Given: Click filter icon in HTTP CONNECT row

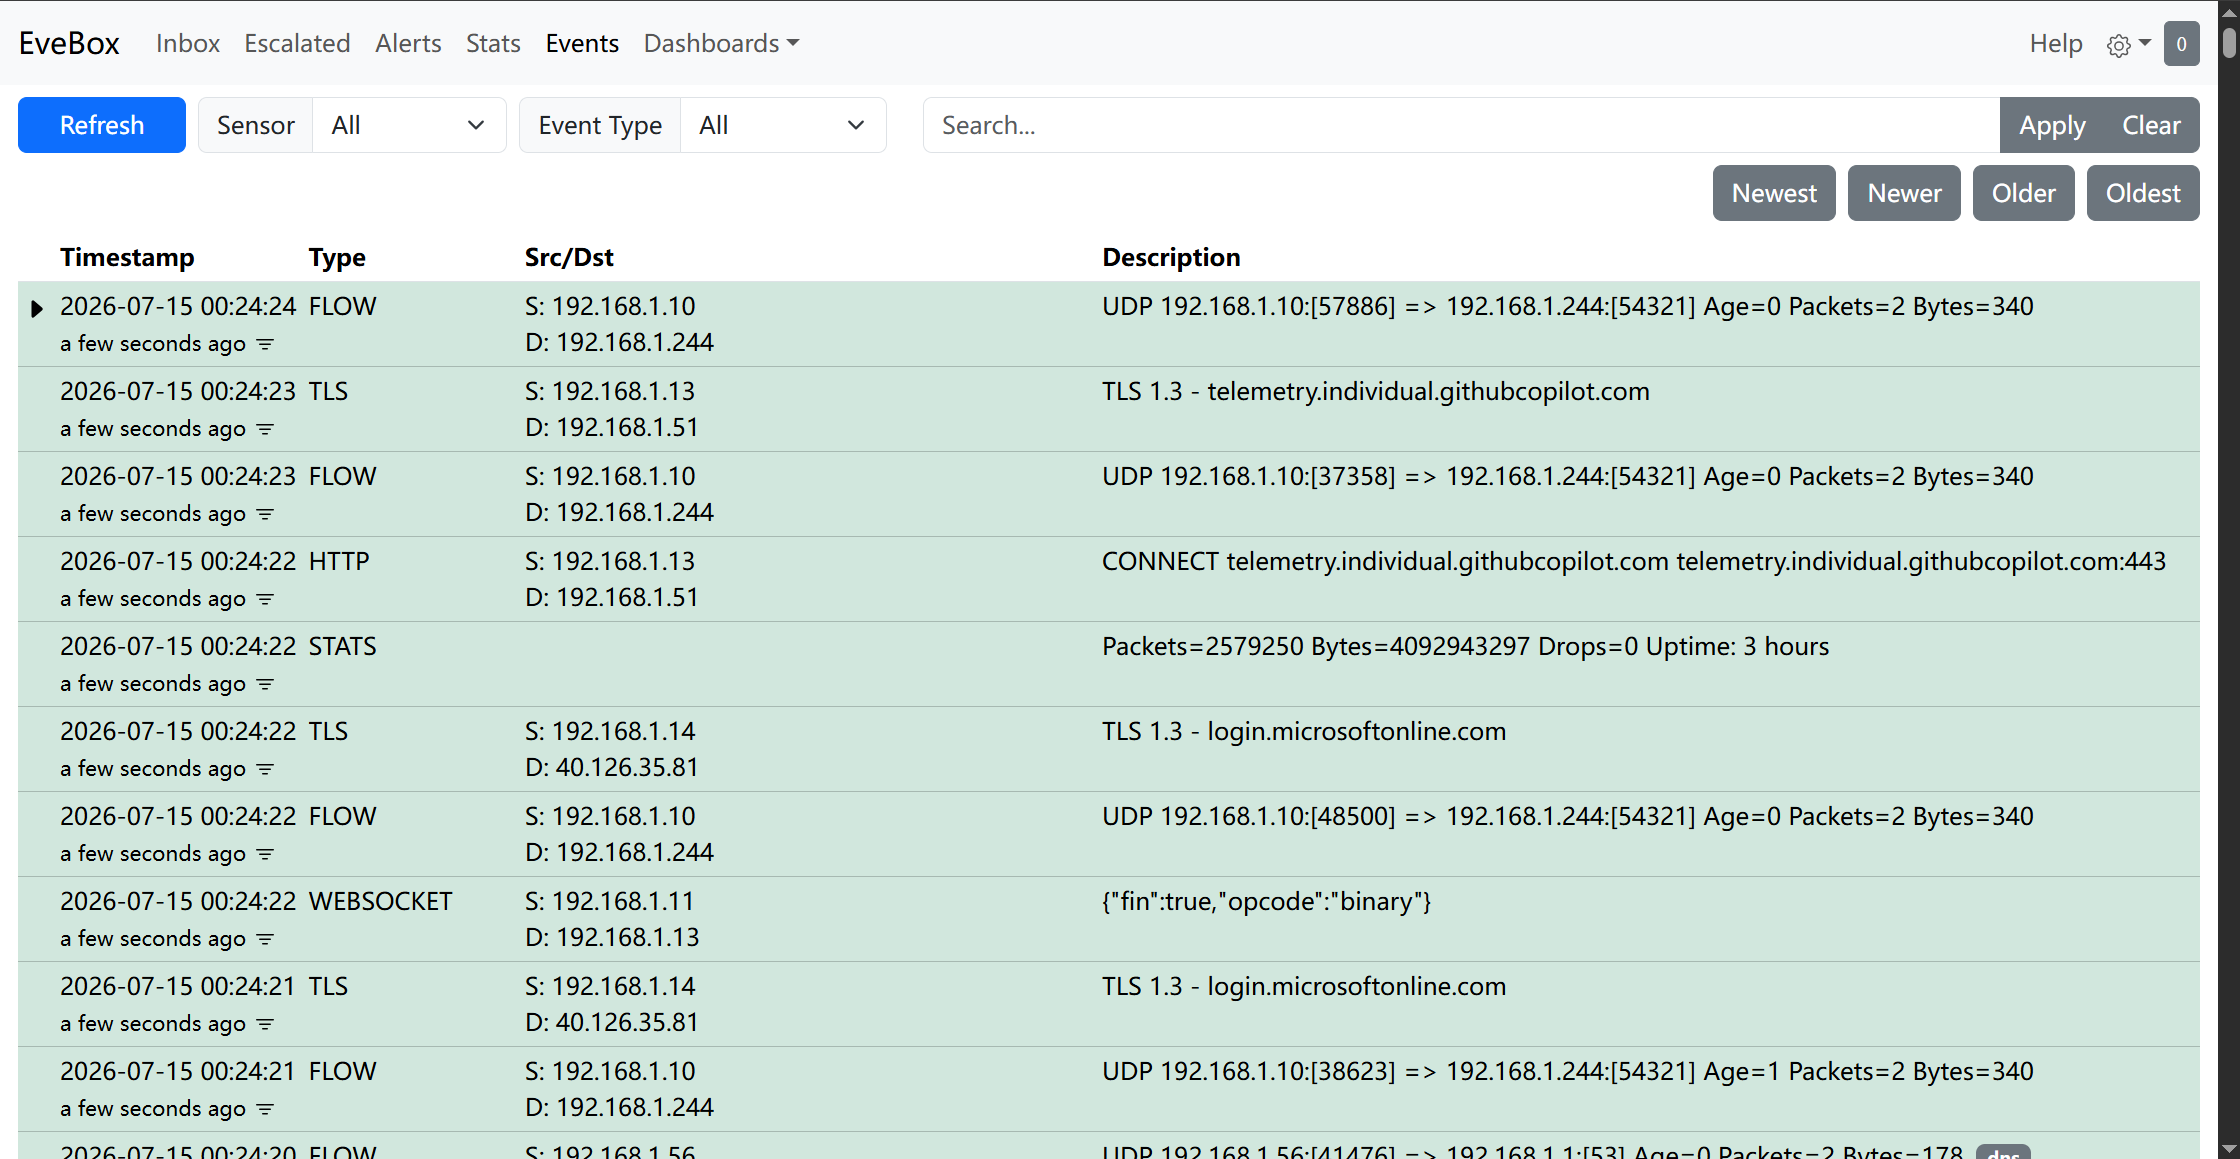Looking at the screenshot, I should click(265, 599).
